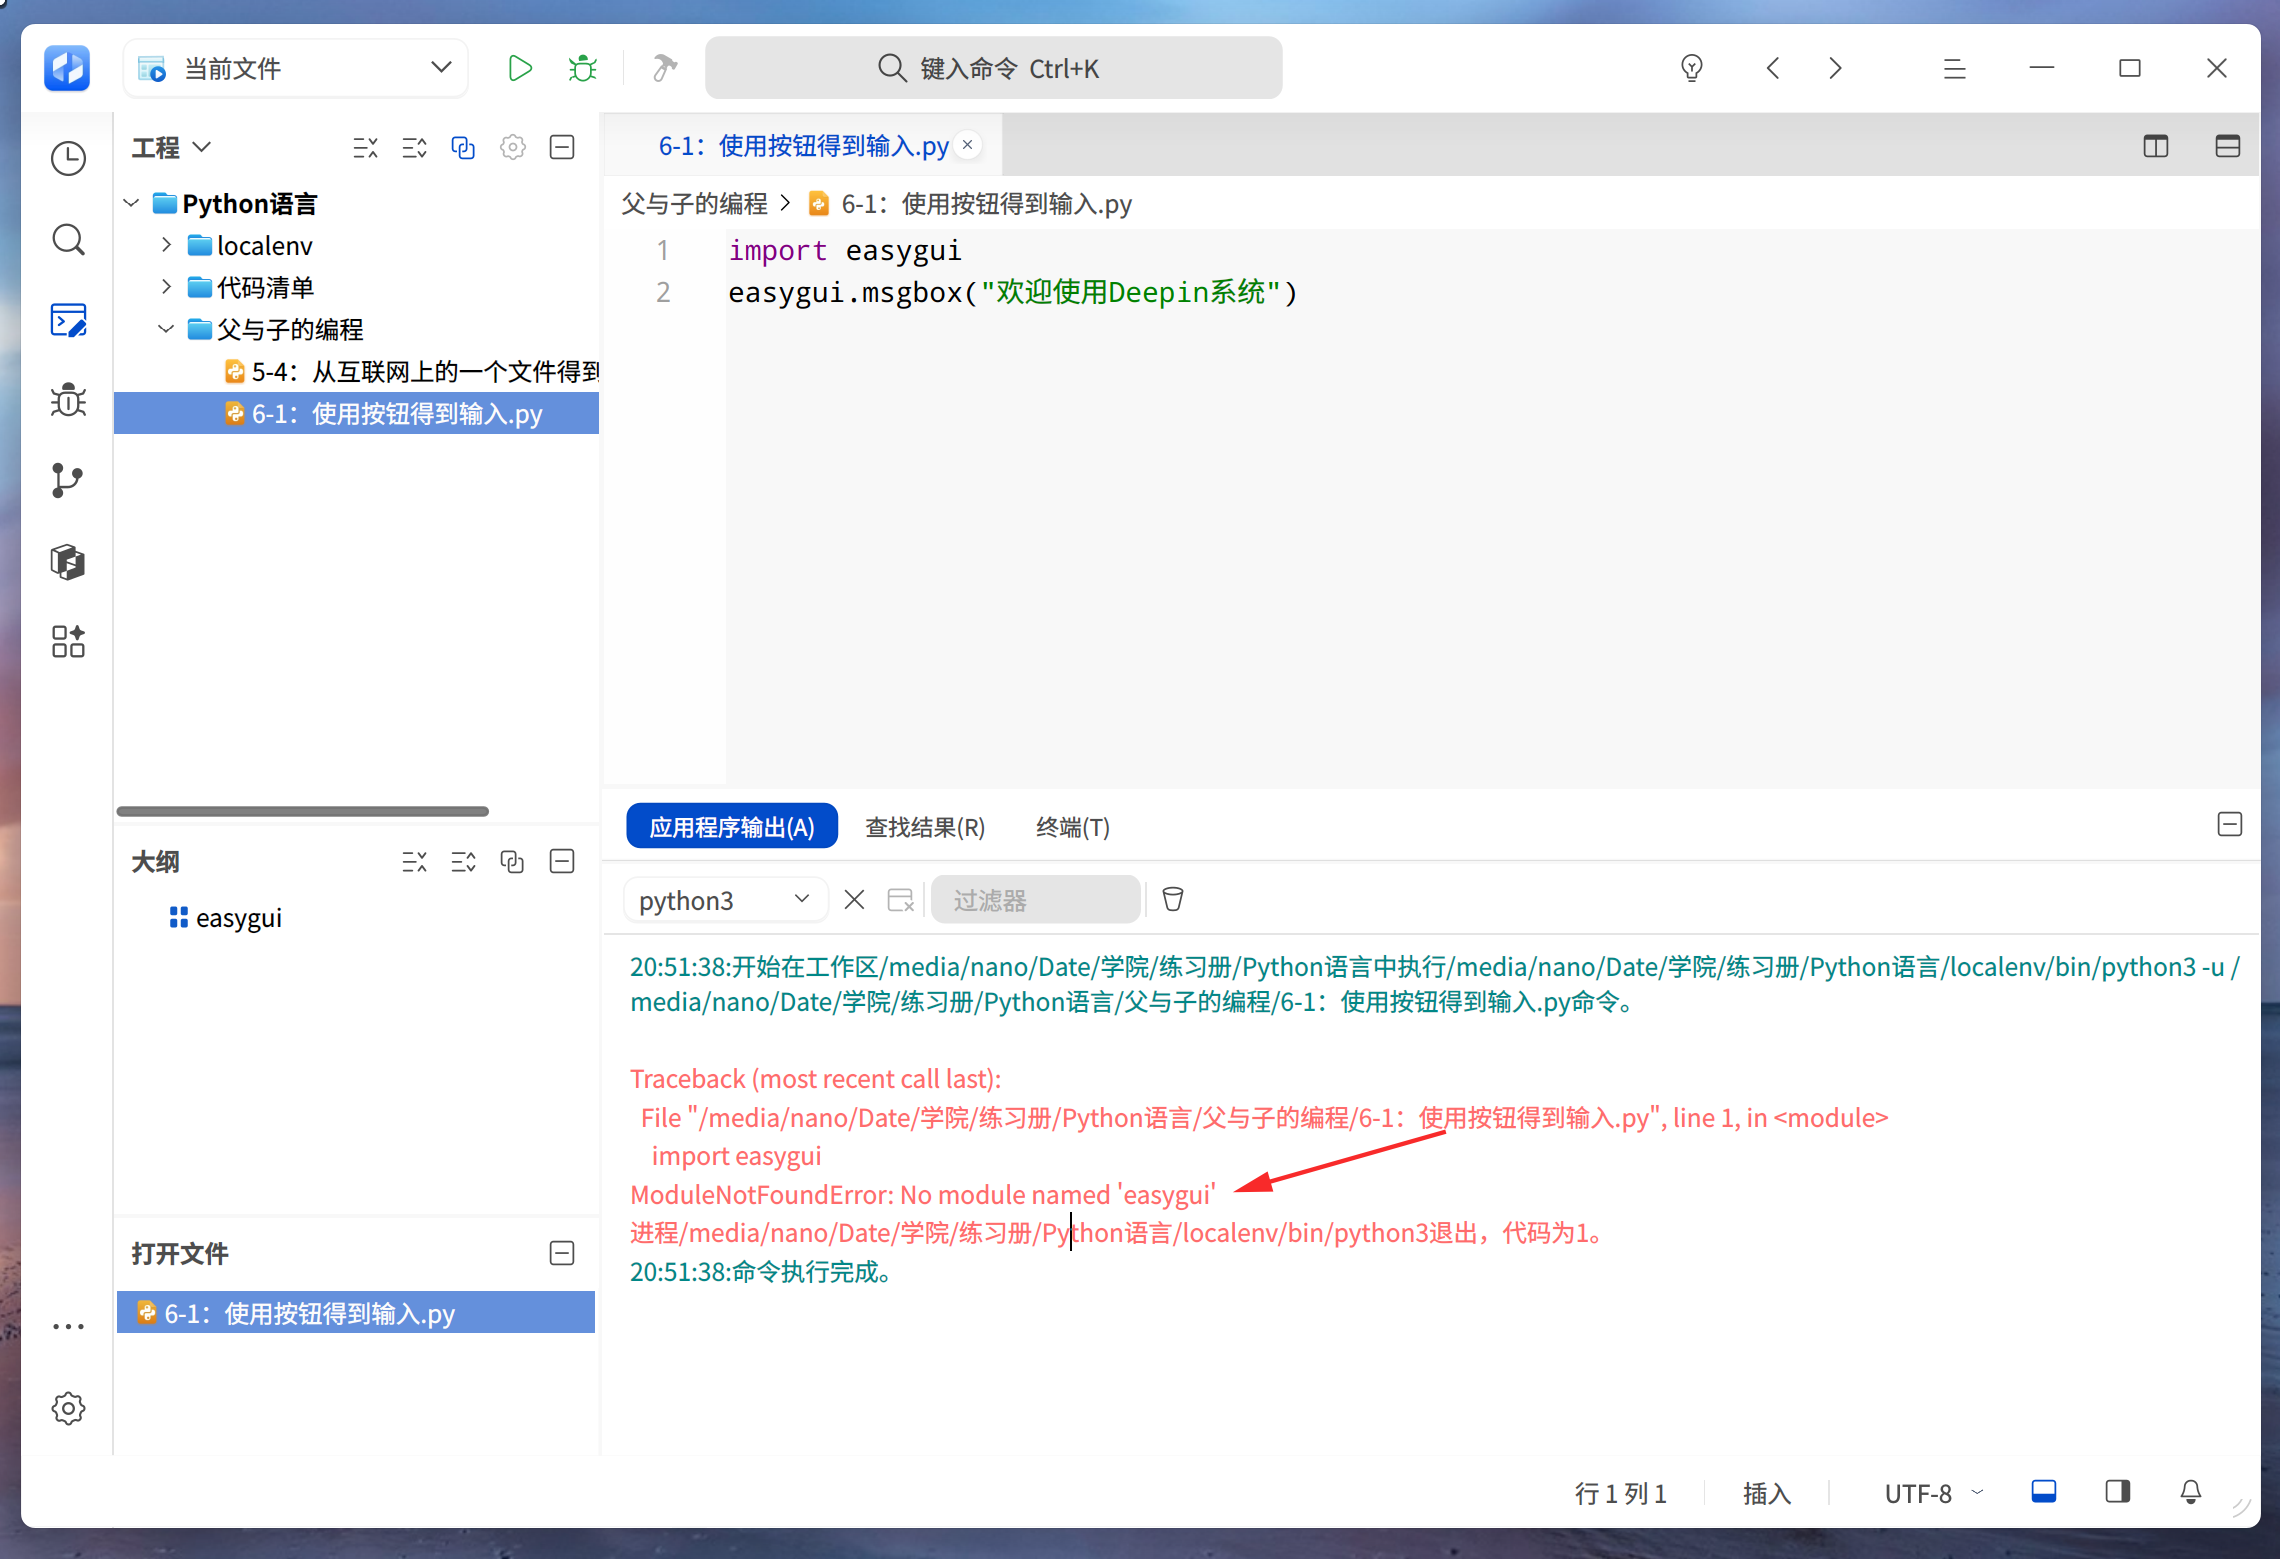
Task: Split the editor vertically with the column icon
Action: [x=2155, y=146]
